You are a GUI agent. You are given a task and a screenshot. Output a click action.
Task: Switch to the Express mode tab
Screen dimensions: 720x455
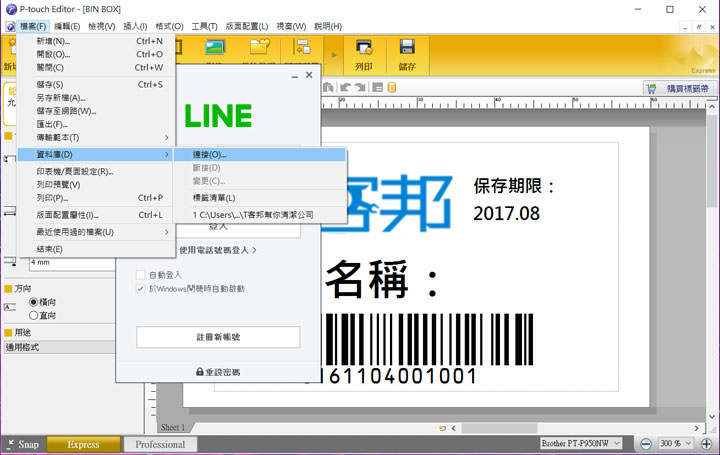tap(84, 444)
